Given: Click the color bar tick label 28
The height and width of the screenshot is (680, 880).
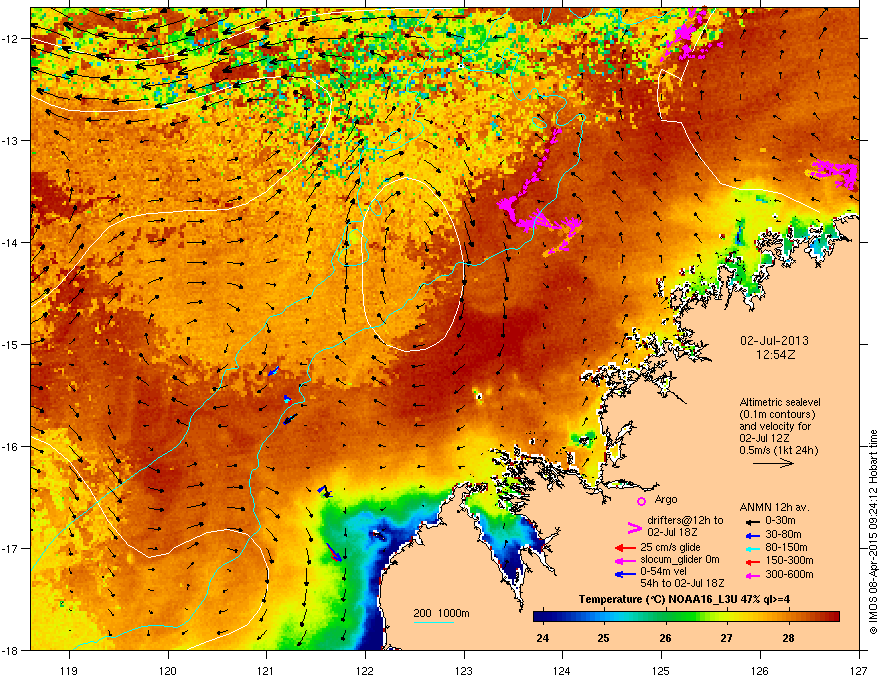Looking at the screenshot, I should [788, 638].
